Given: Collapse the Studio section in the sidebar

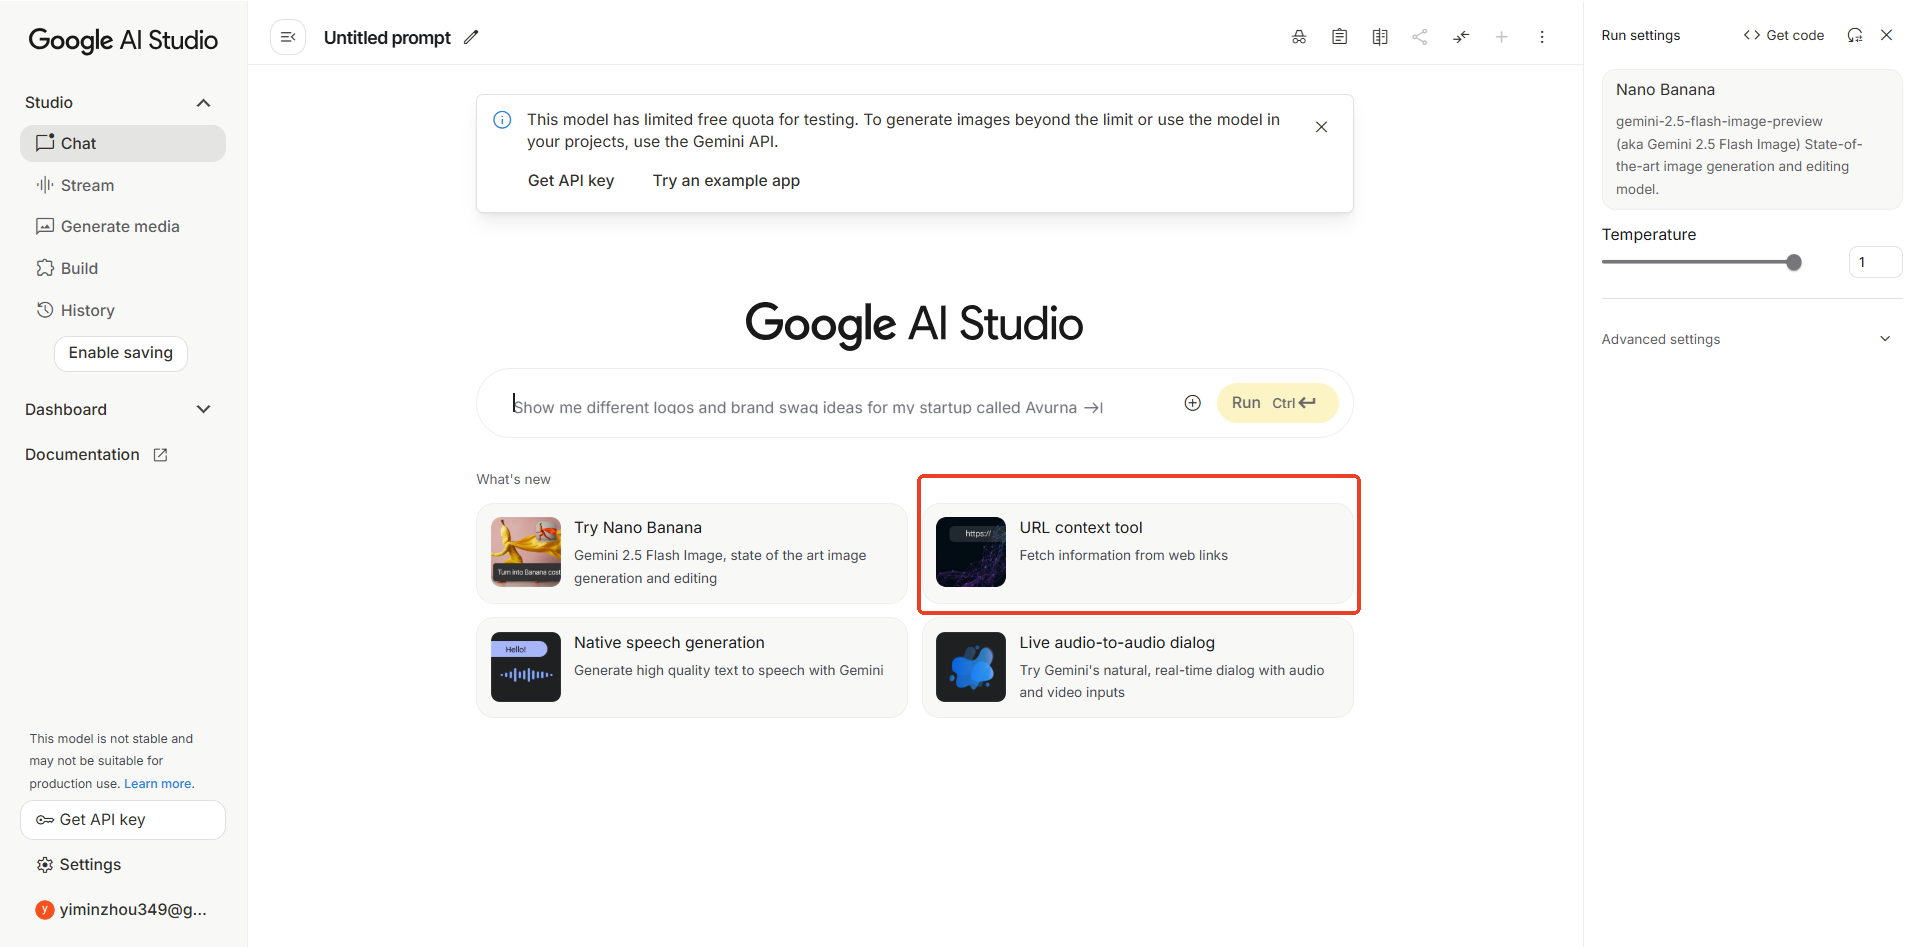Looking at the screenshot, I should pyautogui.click(x=203, y=102).
